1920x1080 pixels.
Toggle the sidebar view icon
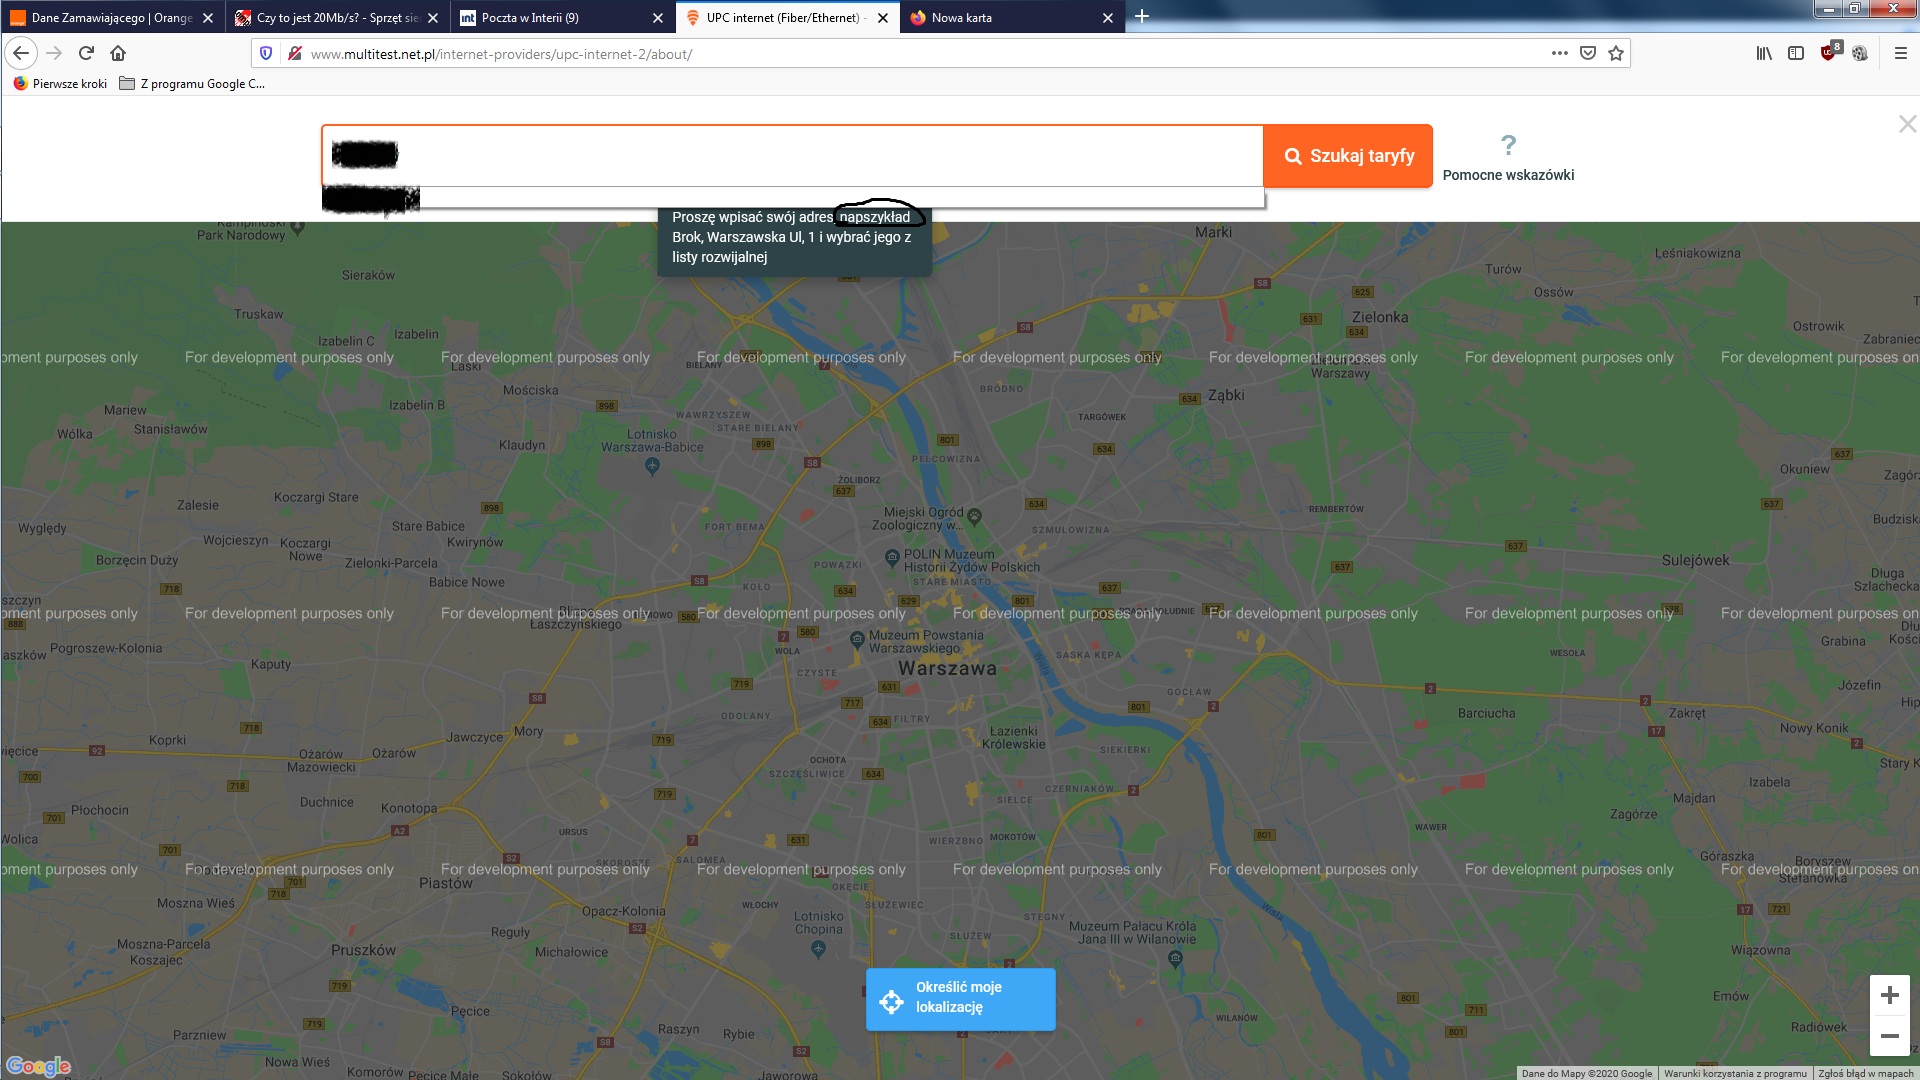(1796, 53)
